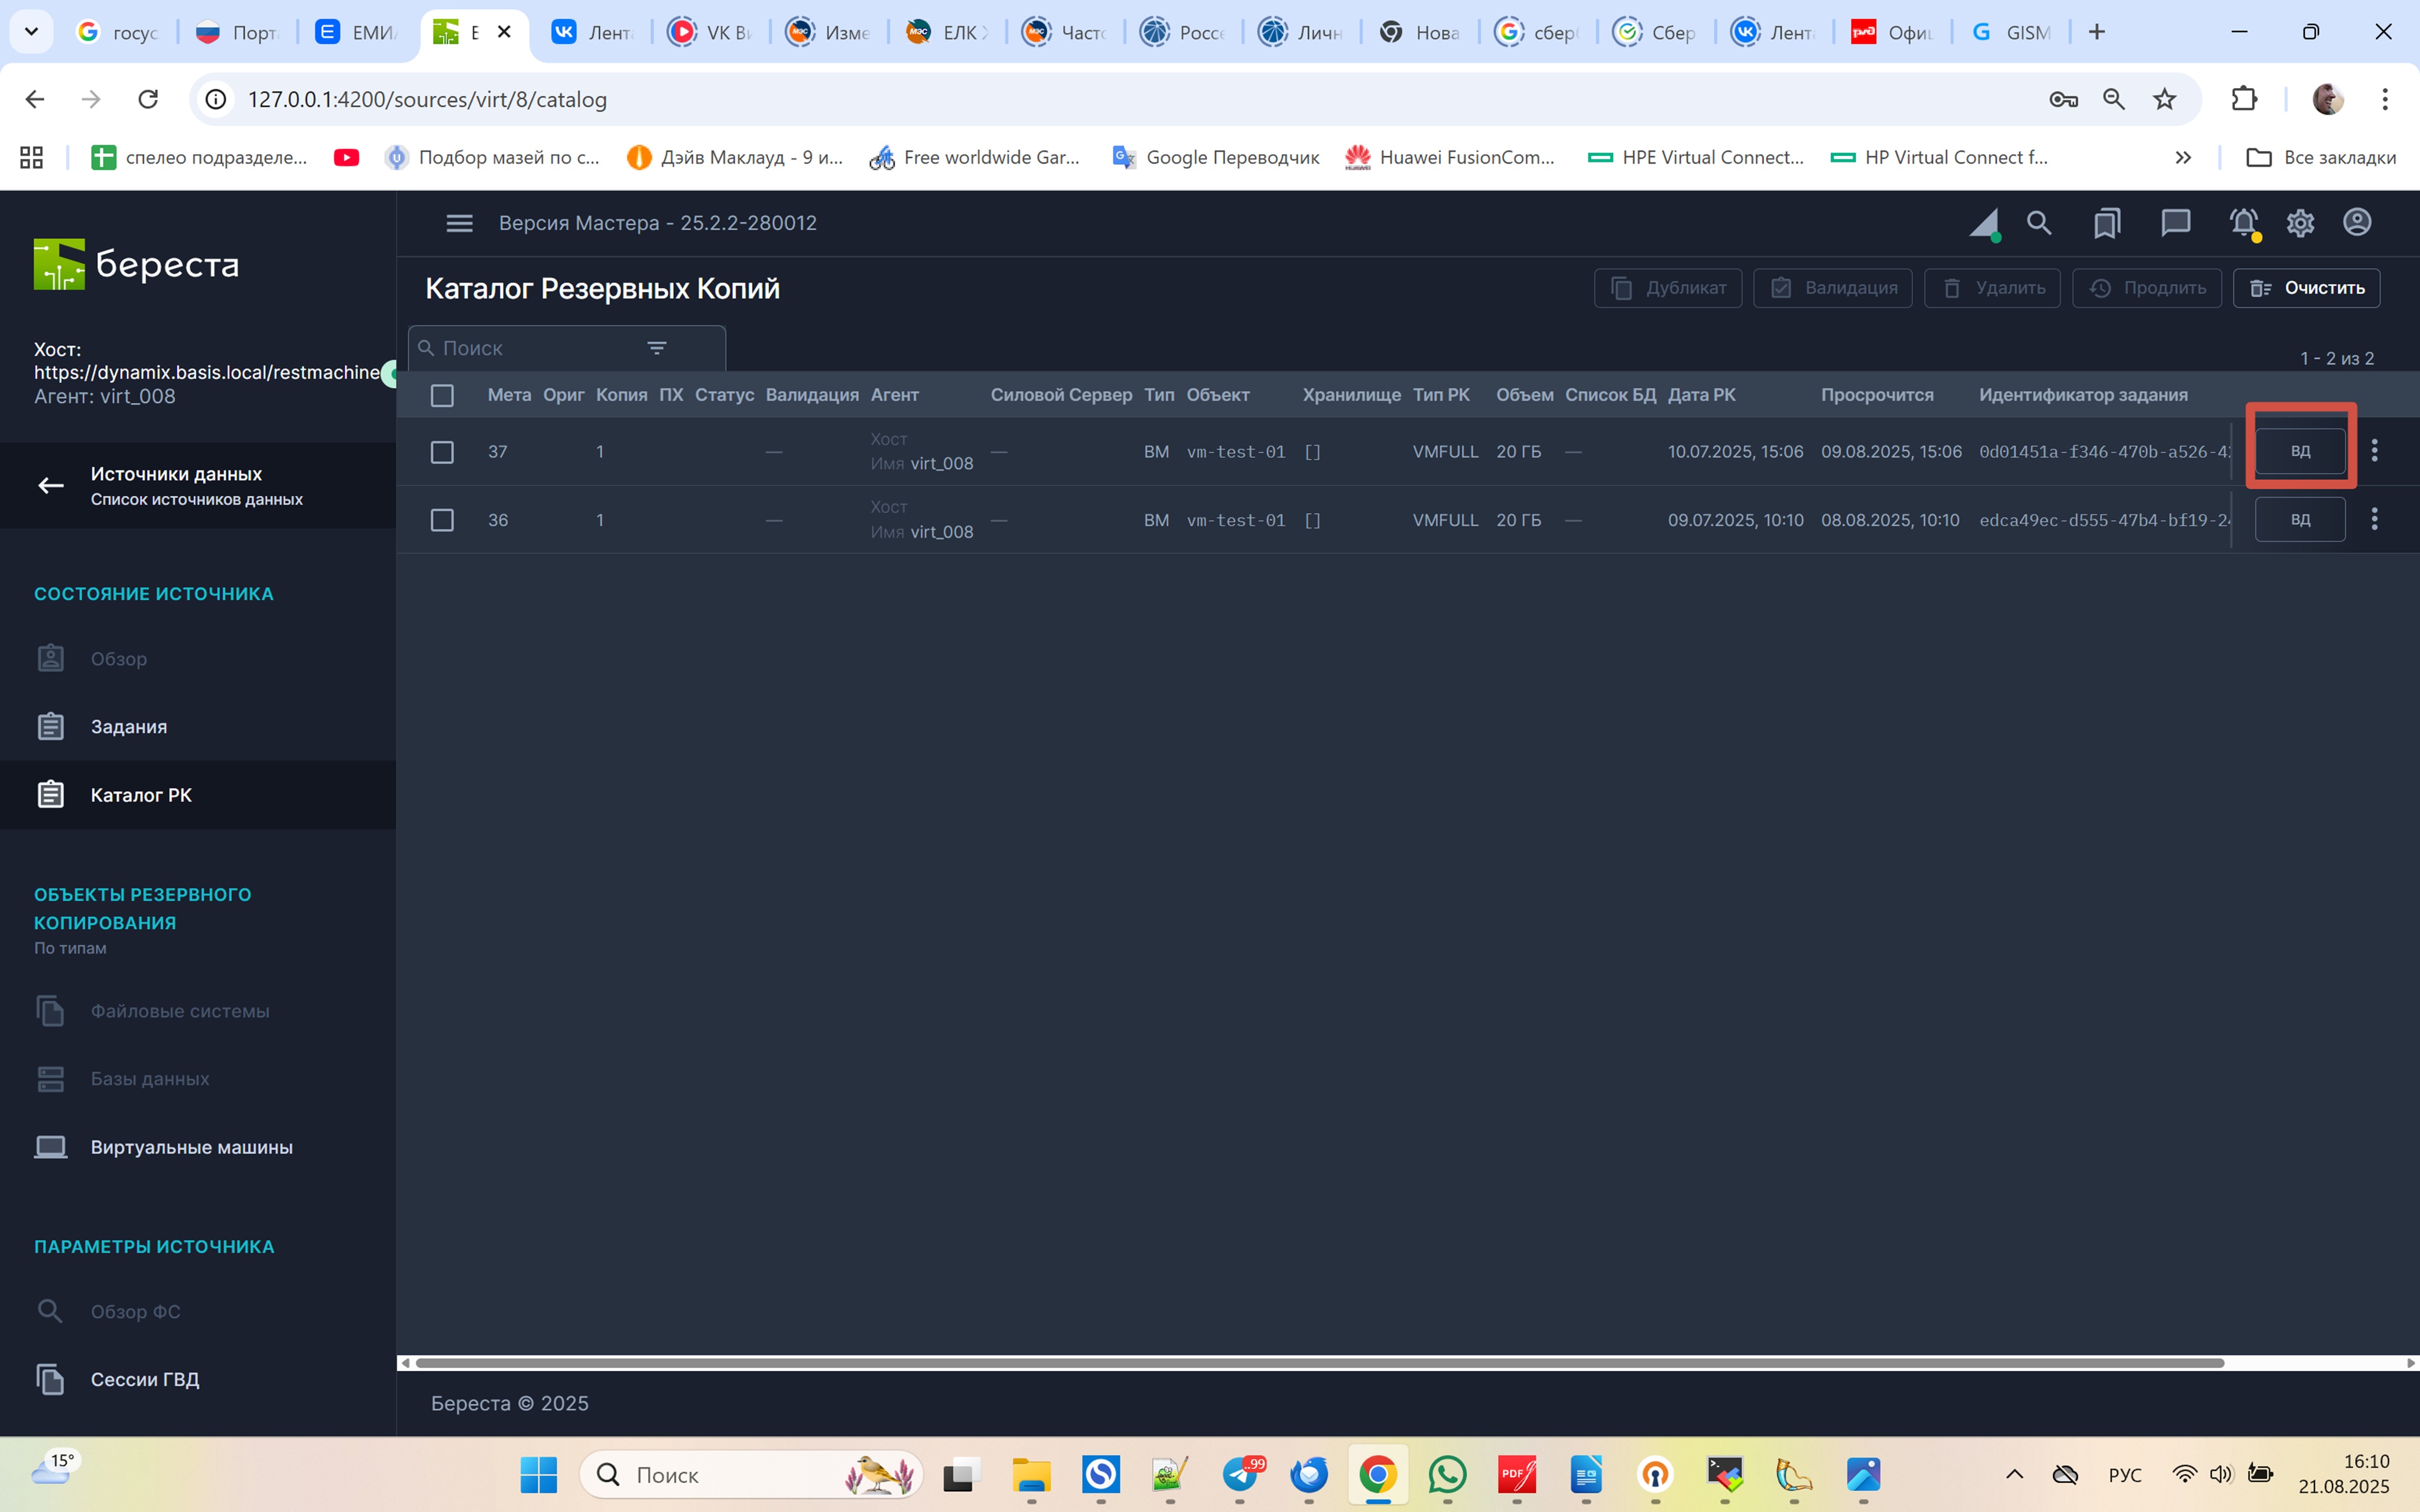Click the search magnifier icon in header

[2039, 223]
